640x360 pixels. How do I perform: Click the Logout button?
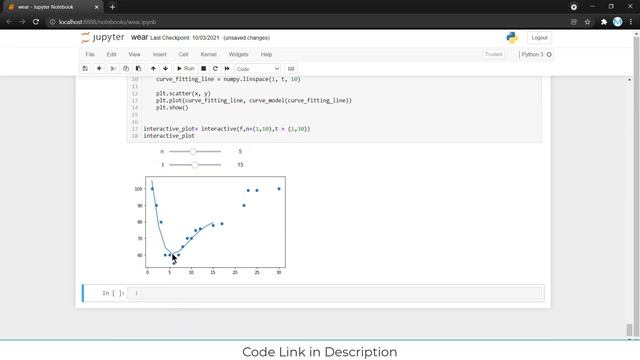539,38
